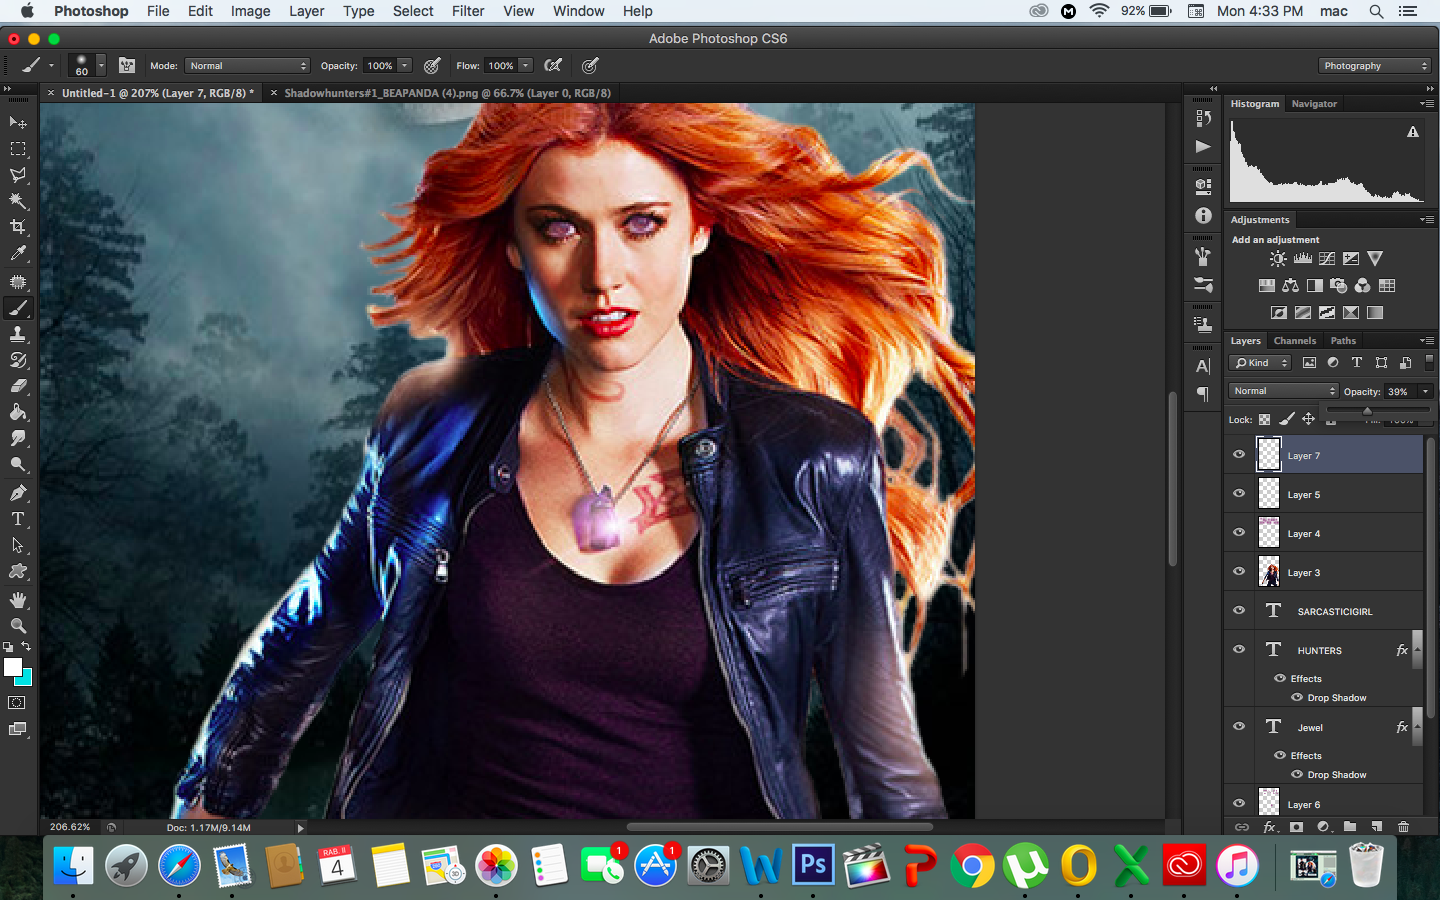
Task: Hide the Jewel text layer eye
Action: pos(1239,726)
